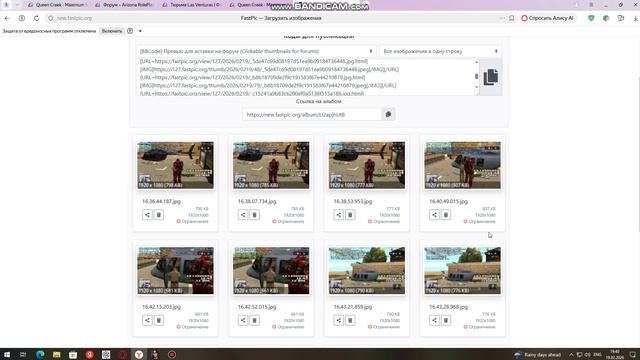This screenshot has height=360, width=640.
Task: Bookmark this page with the bookmark icon
Action: click(511, 18)
